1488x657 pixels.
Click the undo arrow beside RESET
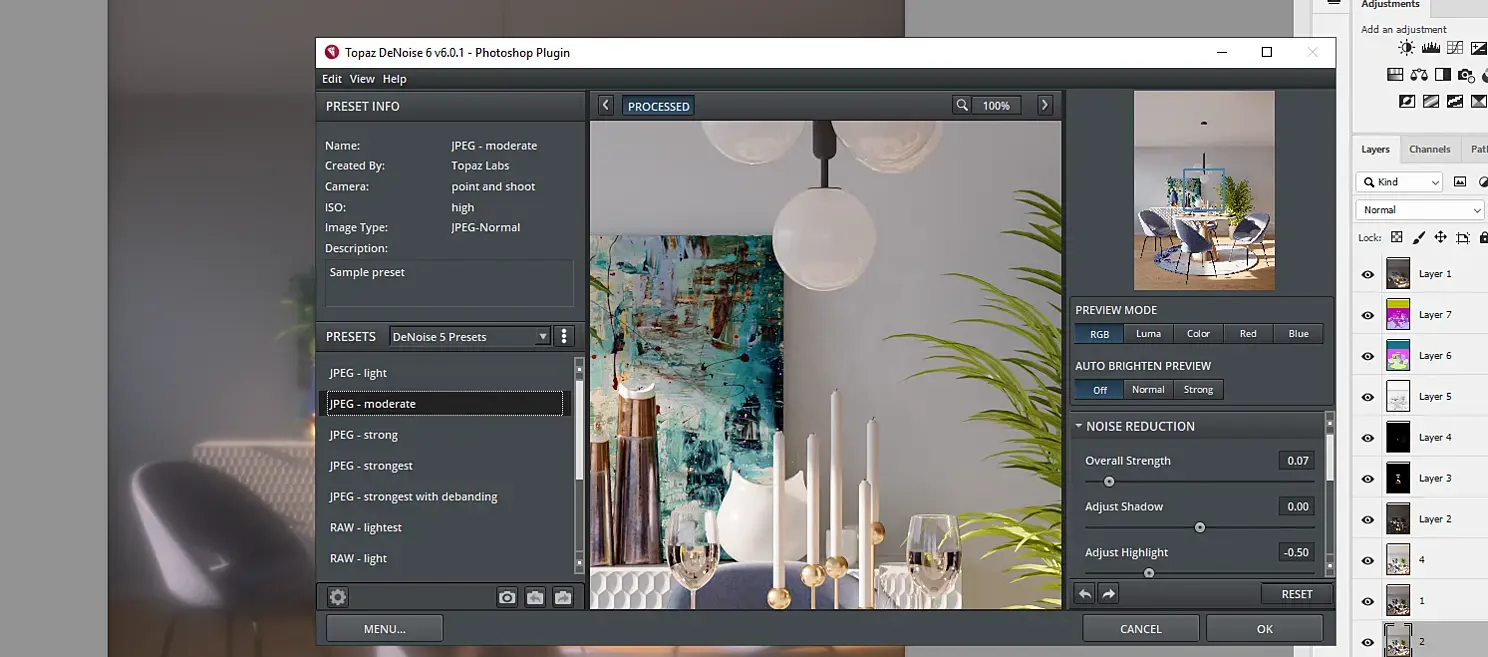(x=1085, y=594)
